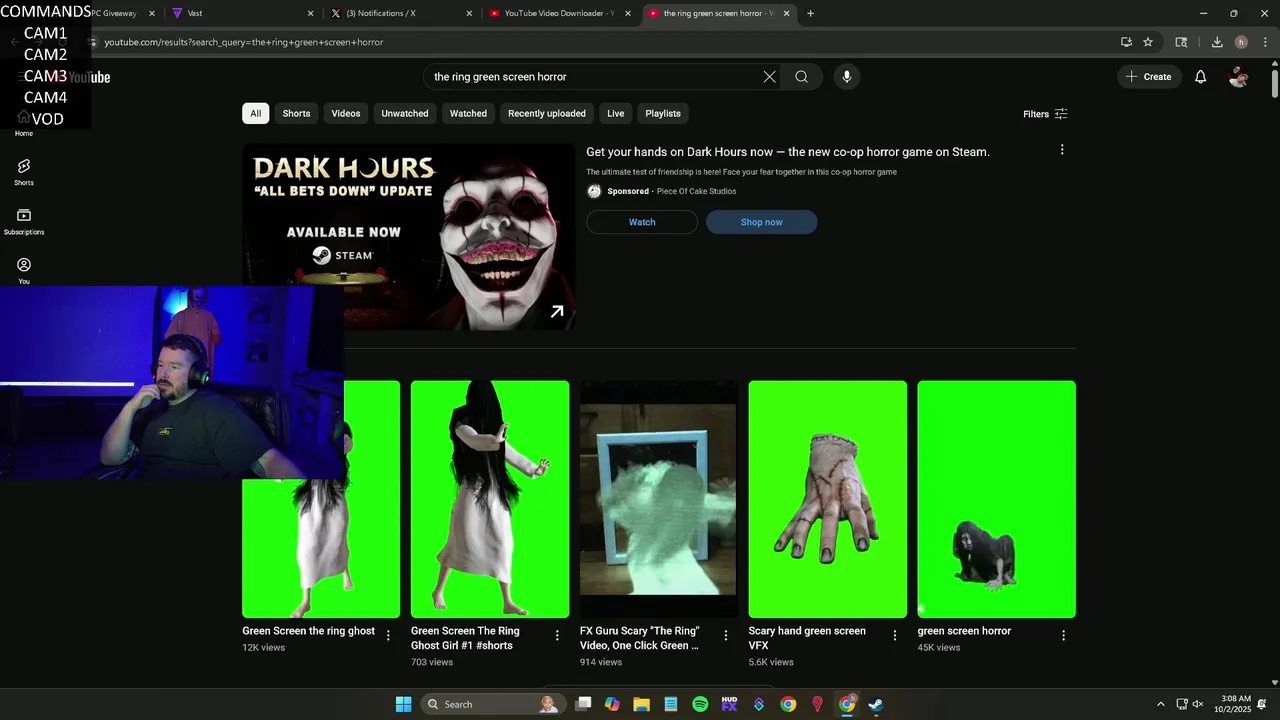Open options for Green Screen the ring ghost
Viewport: 1280px width, 720px height.
pyautogui.click(x=389, y=635)
